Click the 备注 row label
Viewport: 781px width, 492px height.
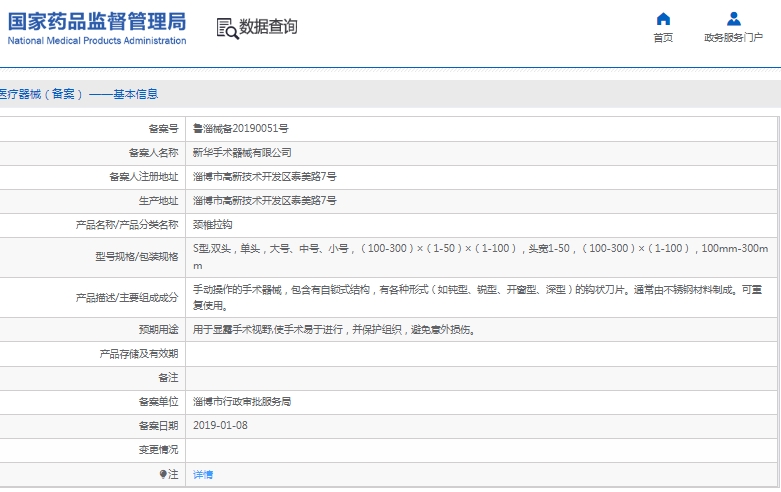click(x=168, y=378)
